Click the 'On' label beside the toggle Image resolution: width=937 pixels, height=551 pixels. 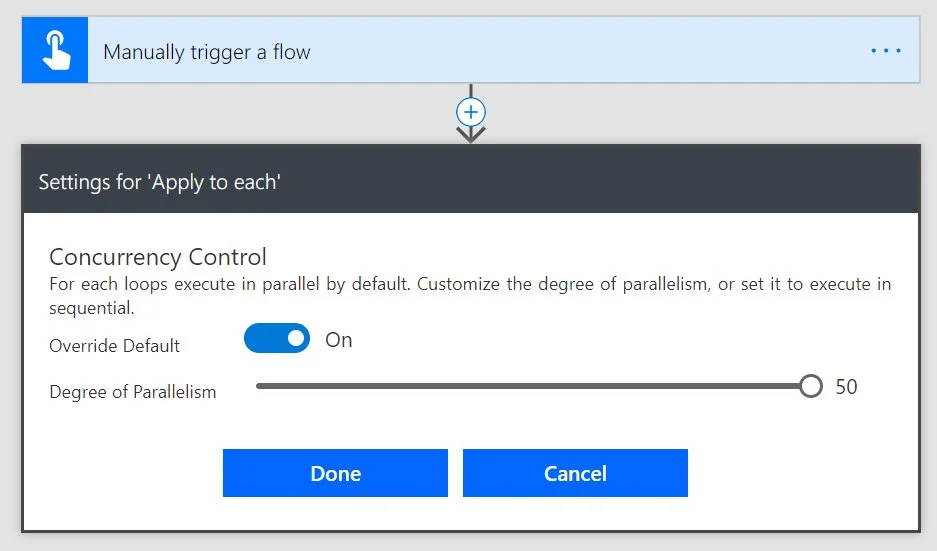coord(339,340)
